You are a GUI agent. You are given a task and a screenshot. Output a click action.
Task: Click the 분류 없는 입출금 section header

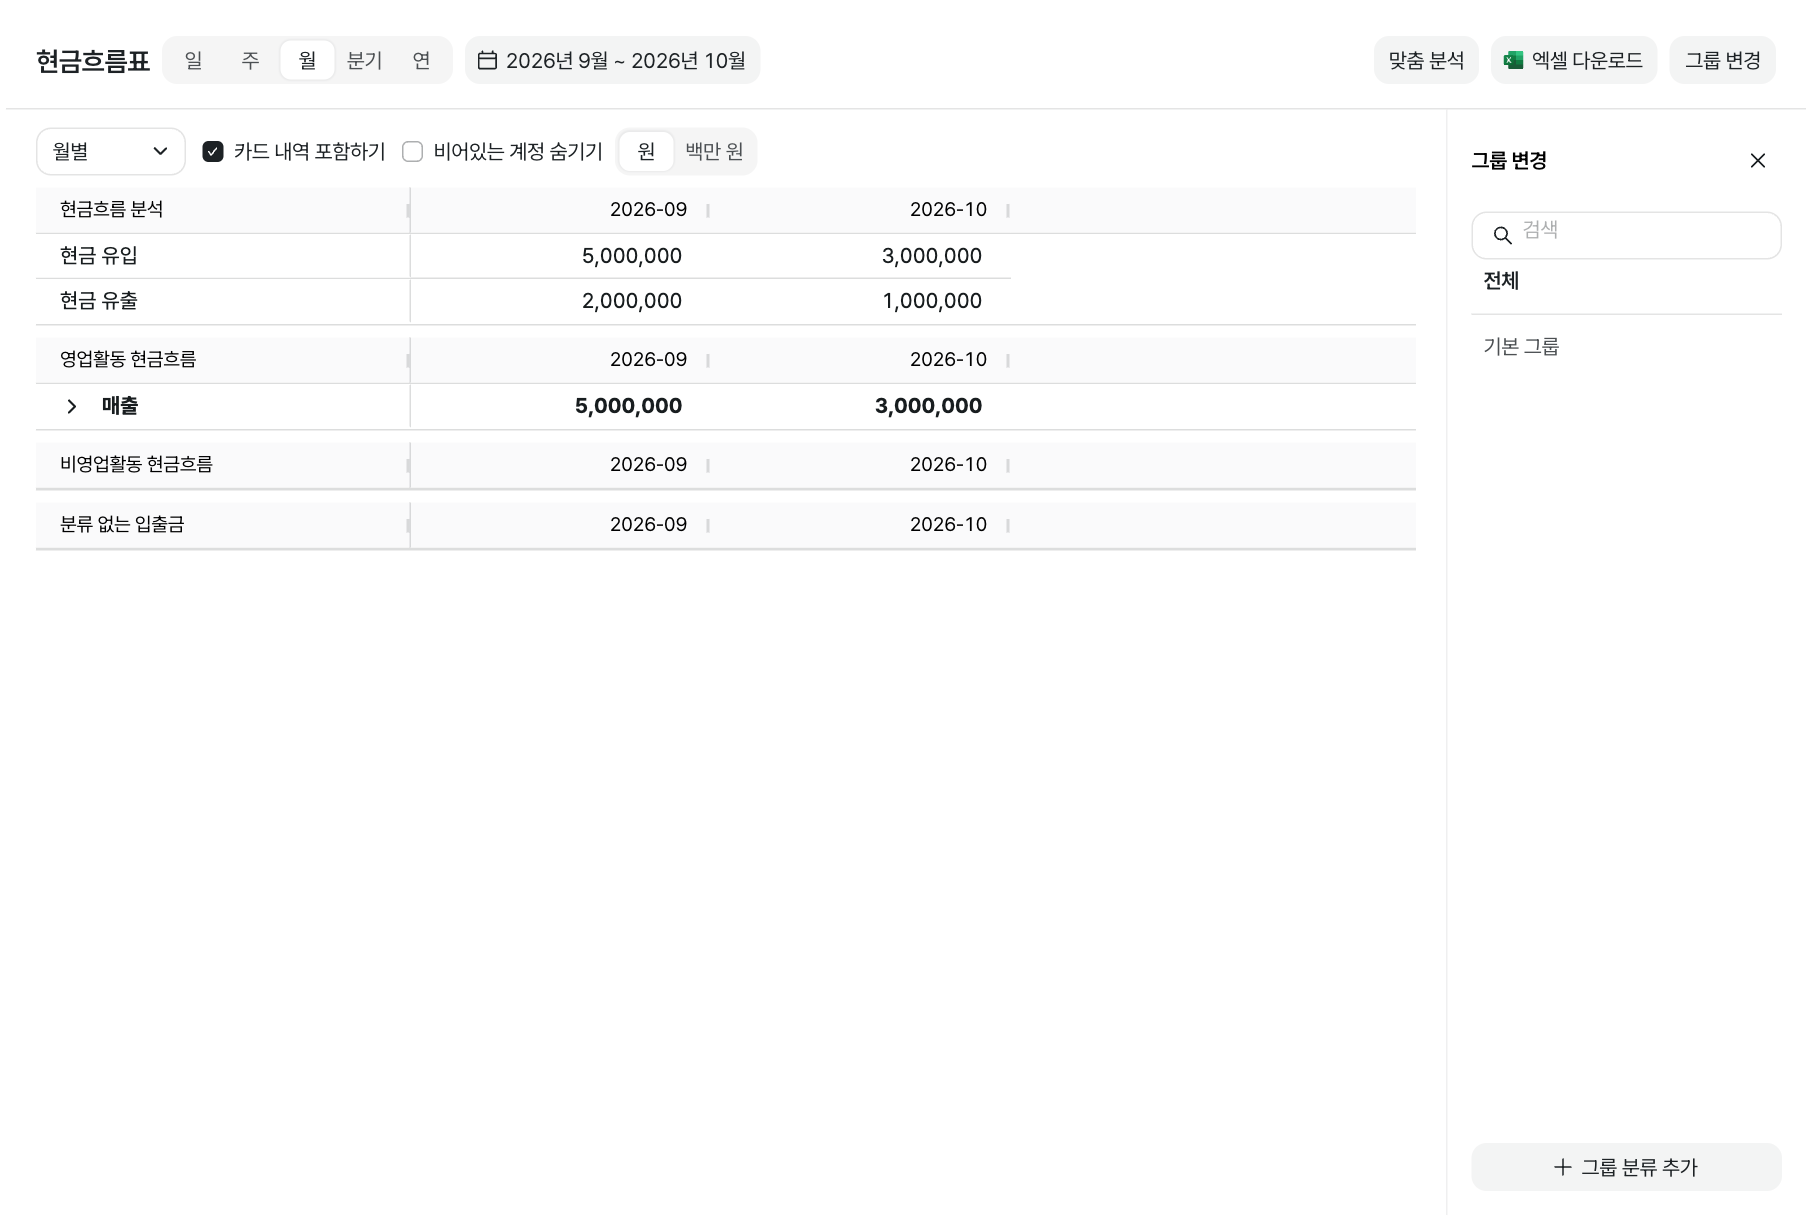122,524
